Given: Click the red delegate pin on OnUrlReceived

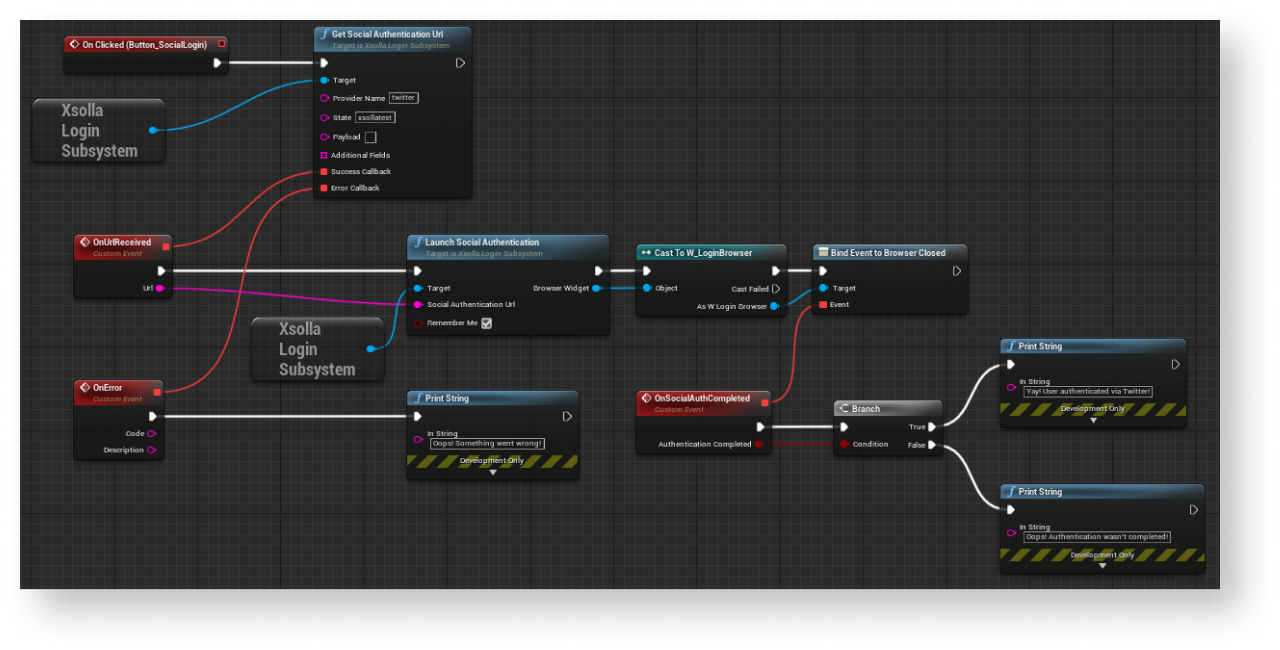Looking at the screenshot, I should pyautogui.click(x=166, y=244).
